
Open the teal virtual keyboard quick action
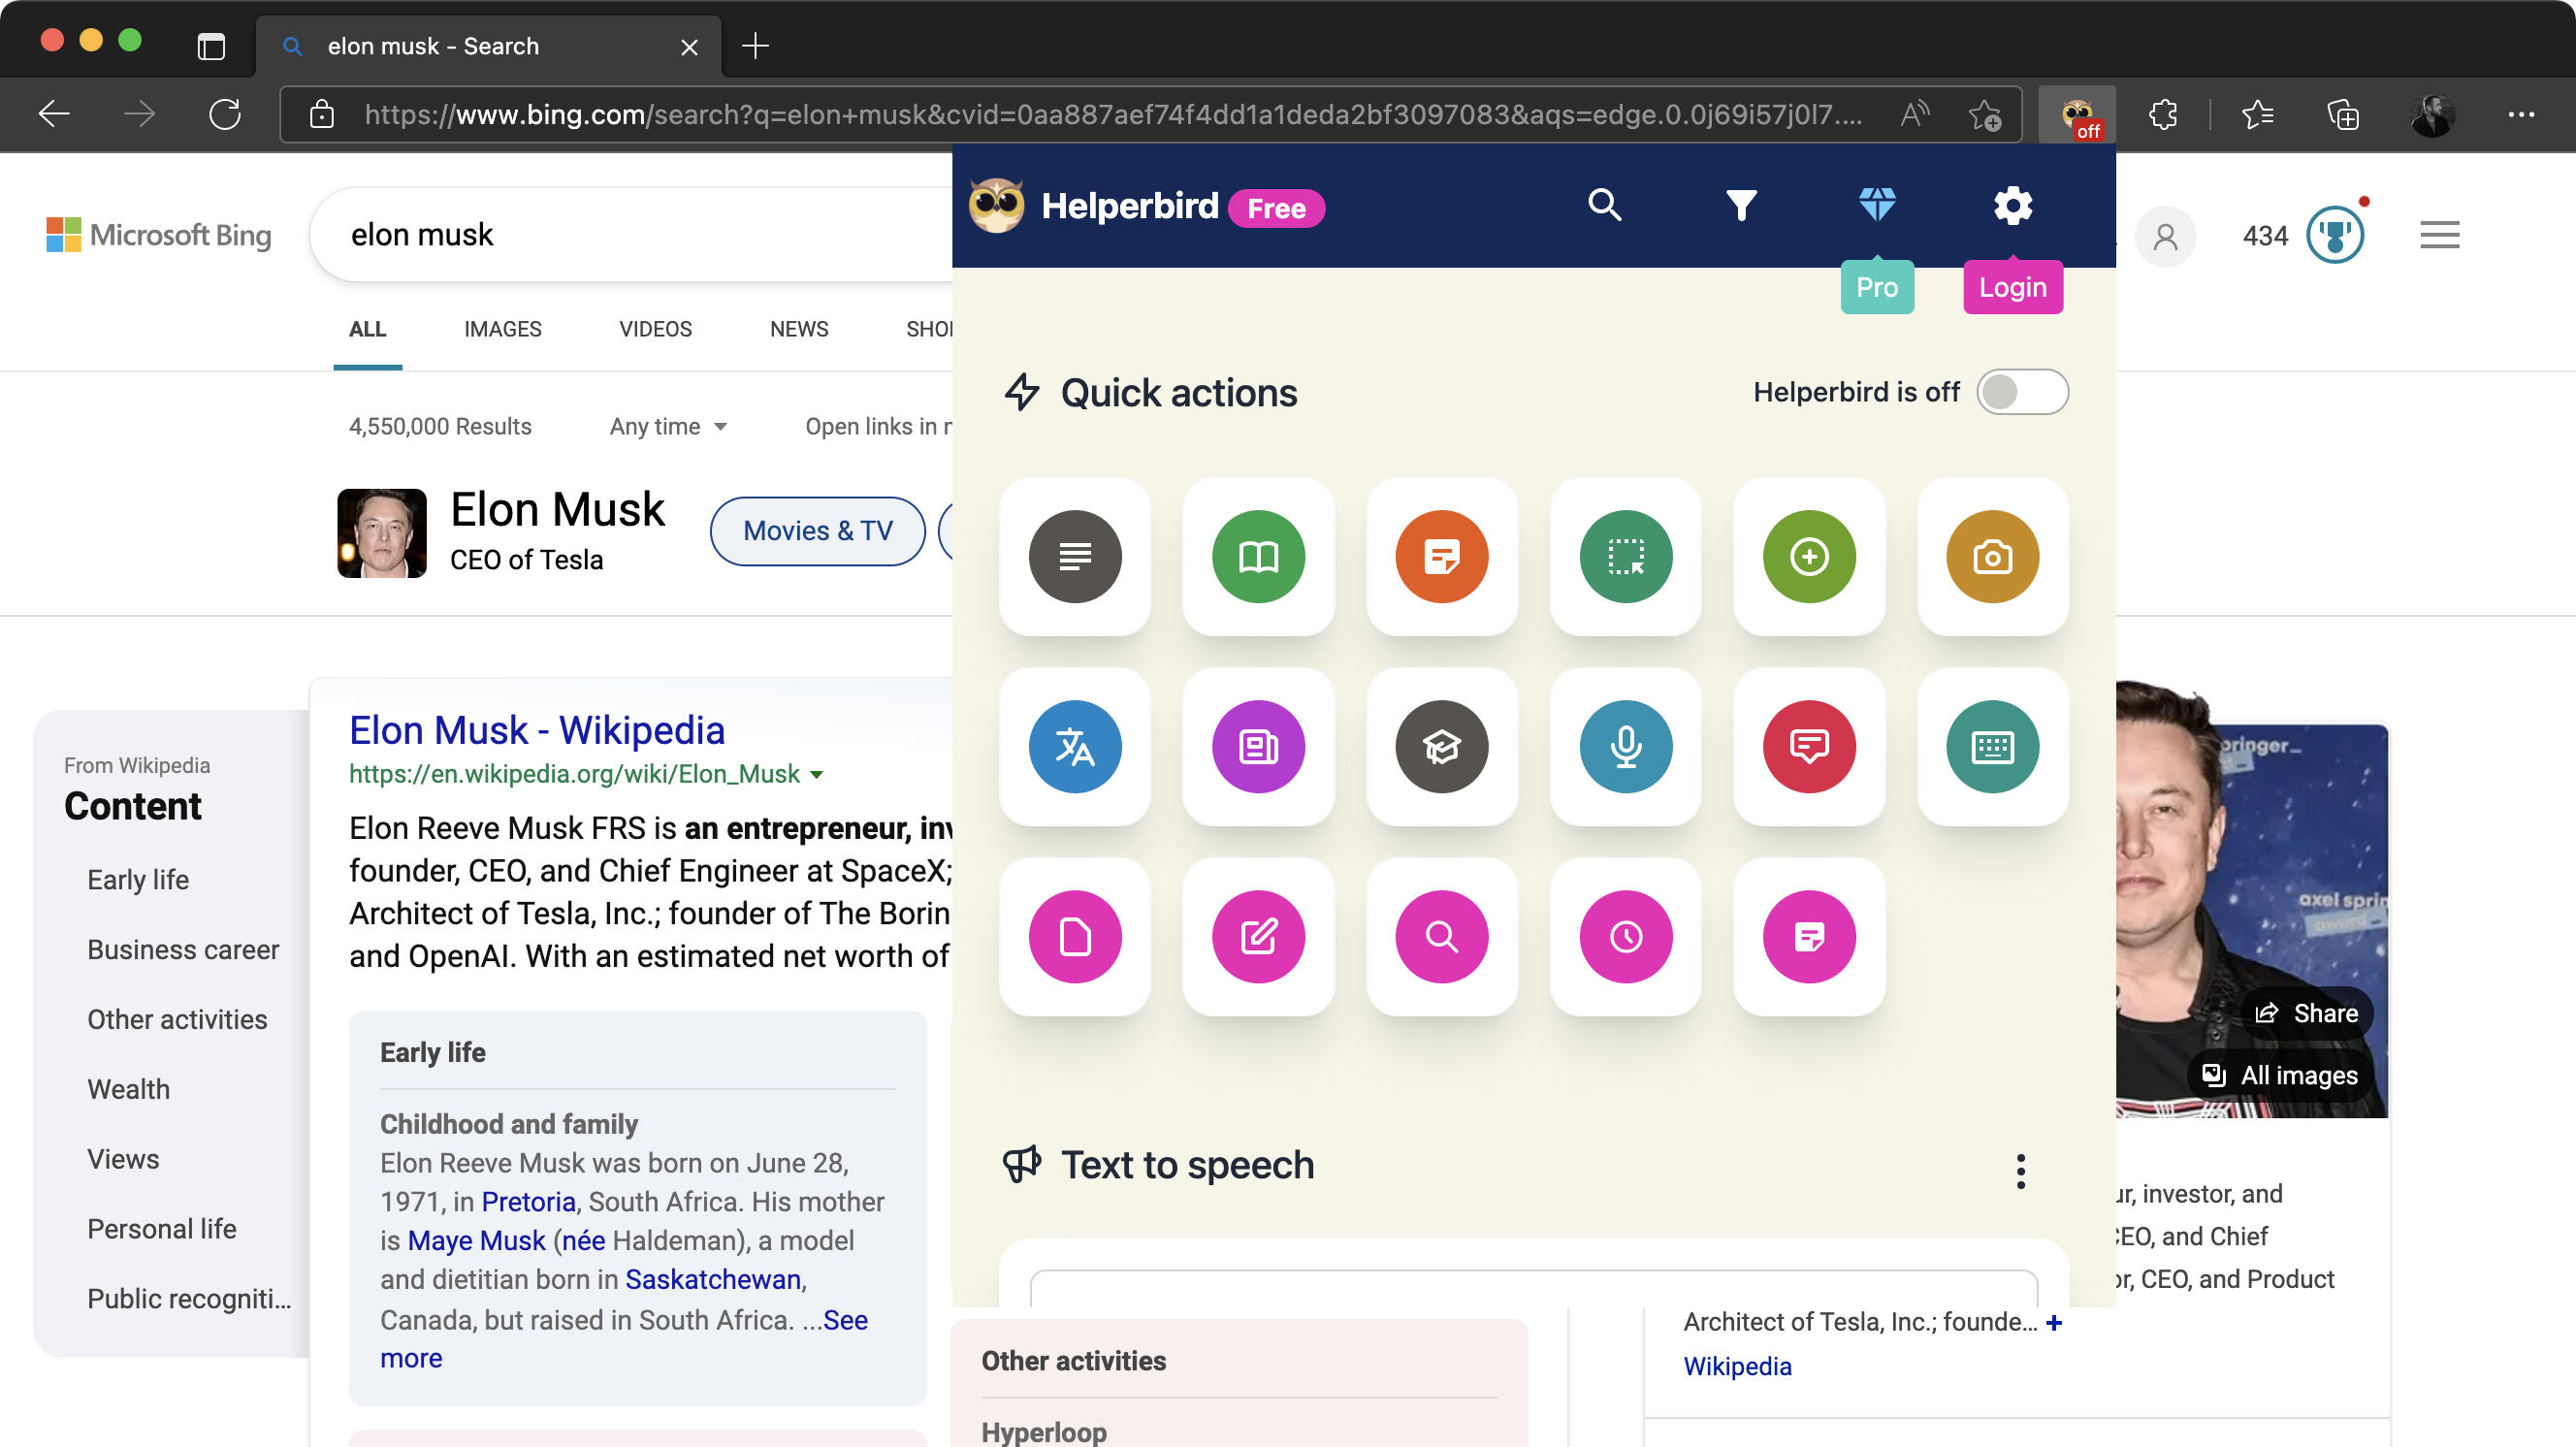click(x=1992, y=746)
